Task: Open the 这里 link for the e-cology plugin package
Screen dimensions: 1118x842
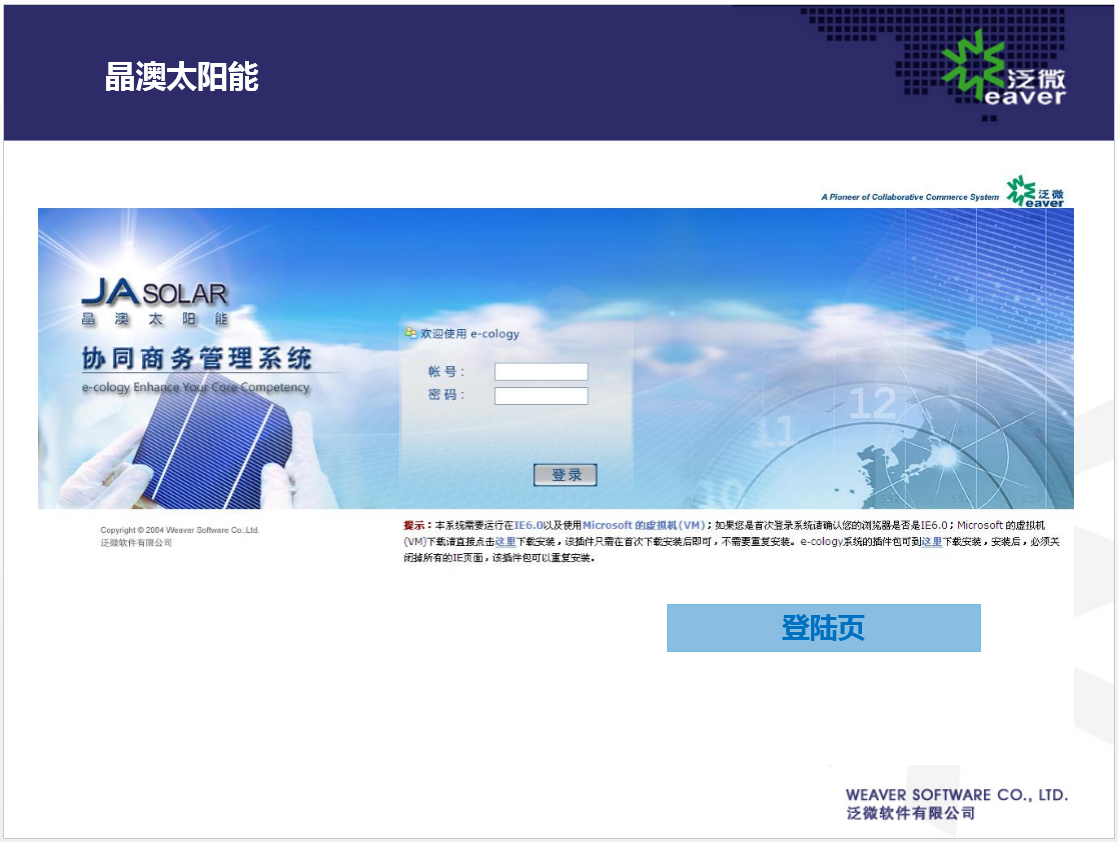Action: pos(932,542)
